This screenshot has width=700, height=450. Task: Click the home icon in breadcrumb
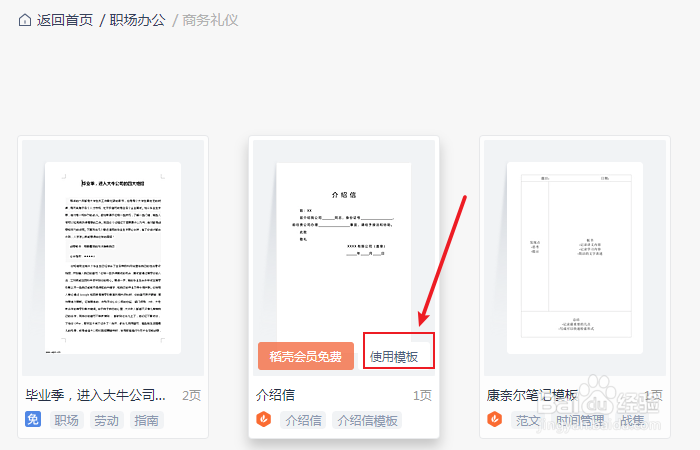[25, 20]
